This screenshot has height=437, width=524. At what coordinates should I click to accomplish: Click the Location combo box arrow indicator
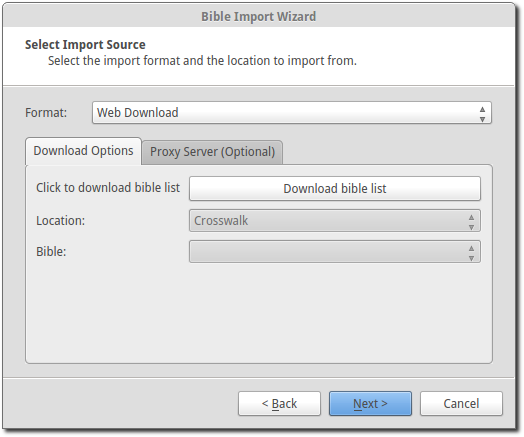tap(471, 222)
